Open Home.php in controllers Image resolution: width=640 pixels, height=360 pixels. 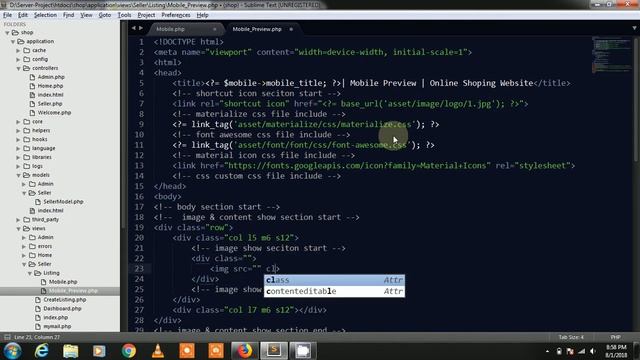coord(50,86)
